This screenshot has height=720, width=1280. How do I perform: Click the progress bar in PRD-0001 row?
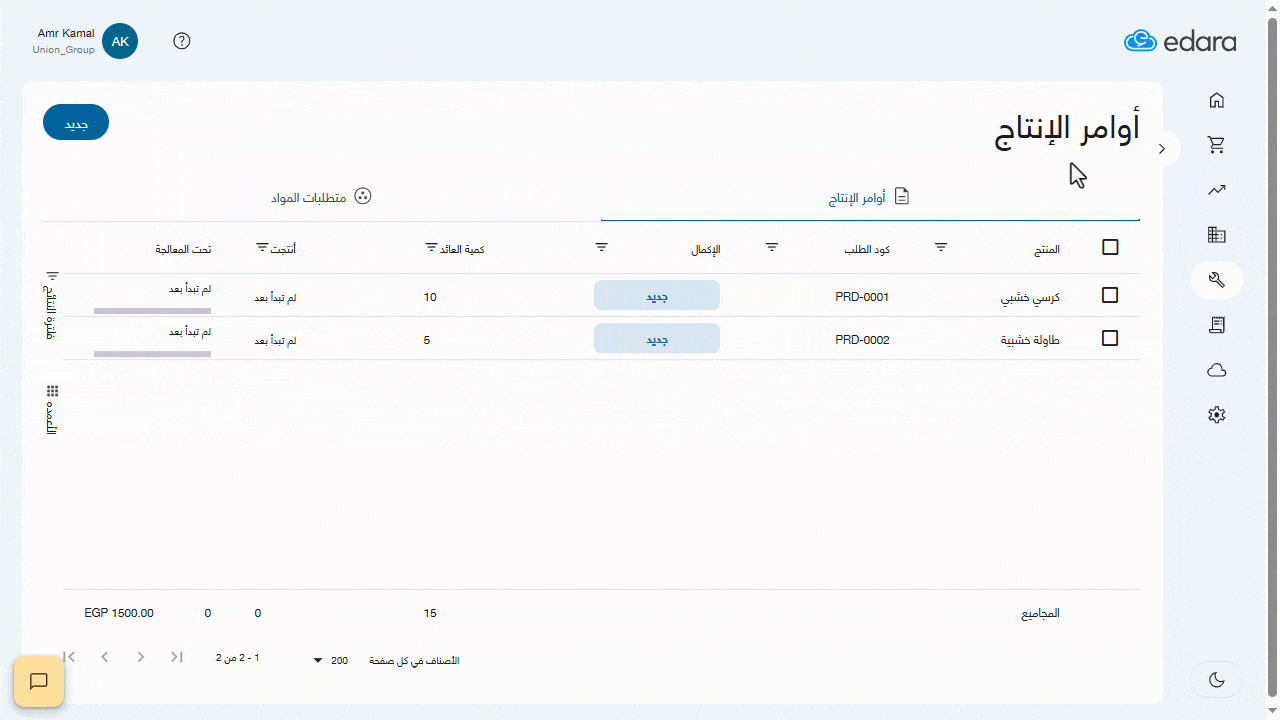(x=152, y=311)
